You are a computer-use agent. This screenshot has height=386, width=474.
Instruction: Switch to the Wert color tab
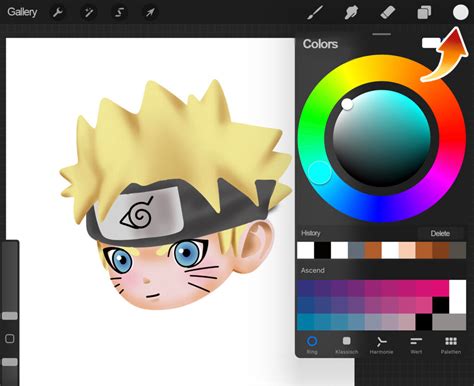click(416, 345)
